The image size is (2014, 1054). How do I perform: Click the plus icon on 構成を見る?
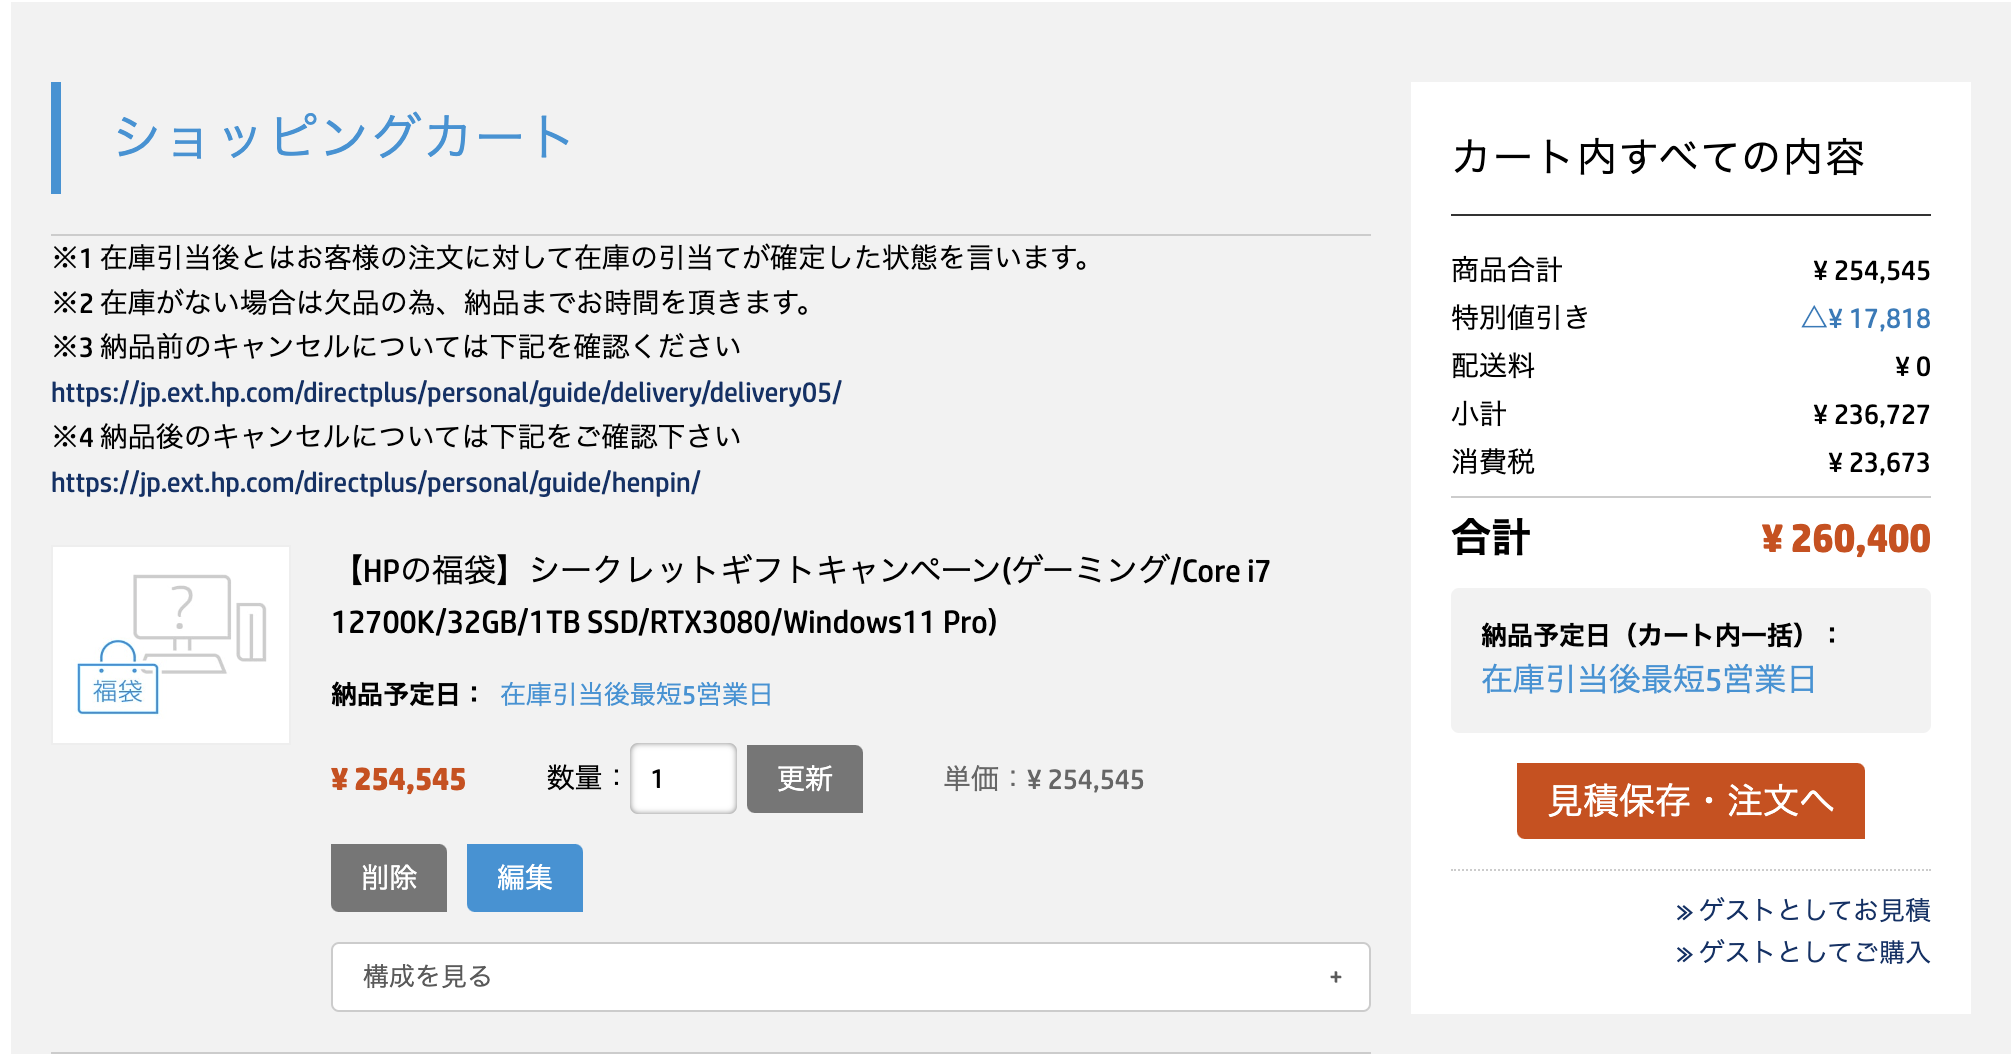pyautogui.click(x=1335, y=977)
